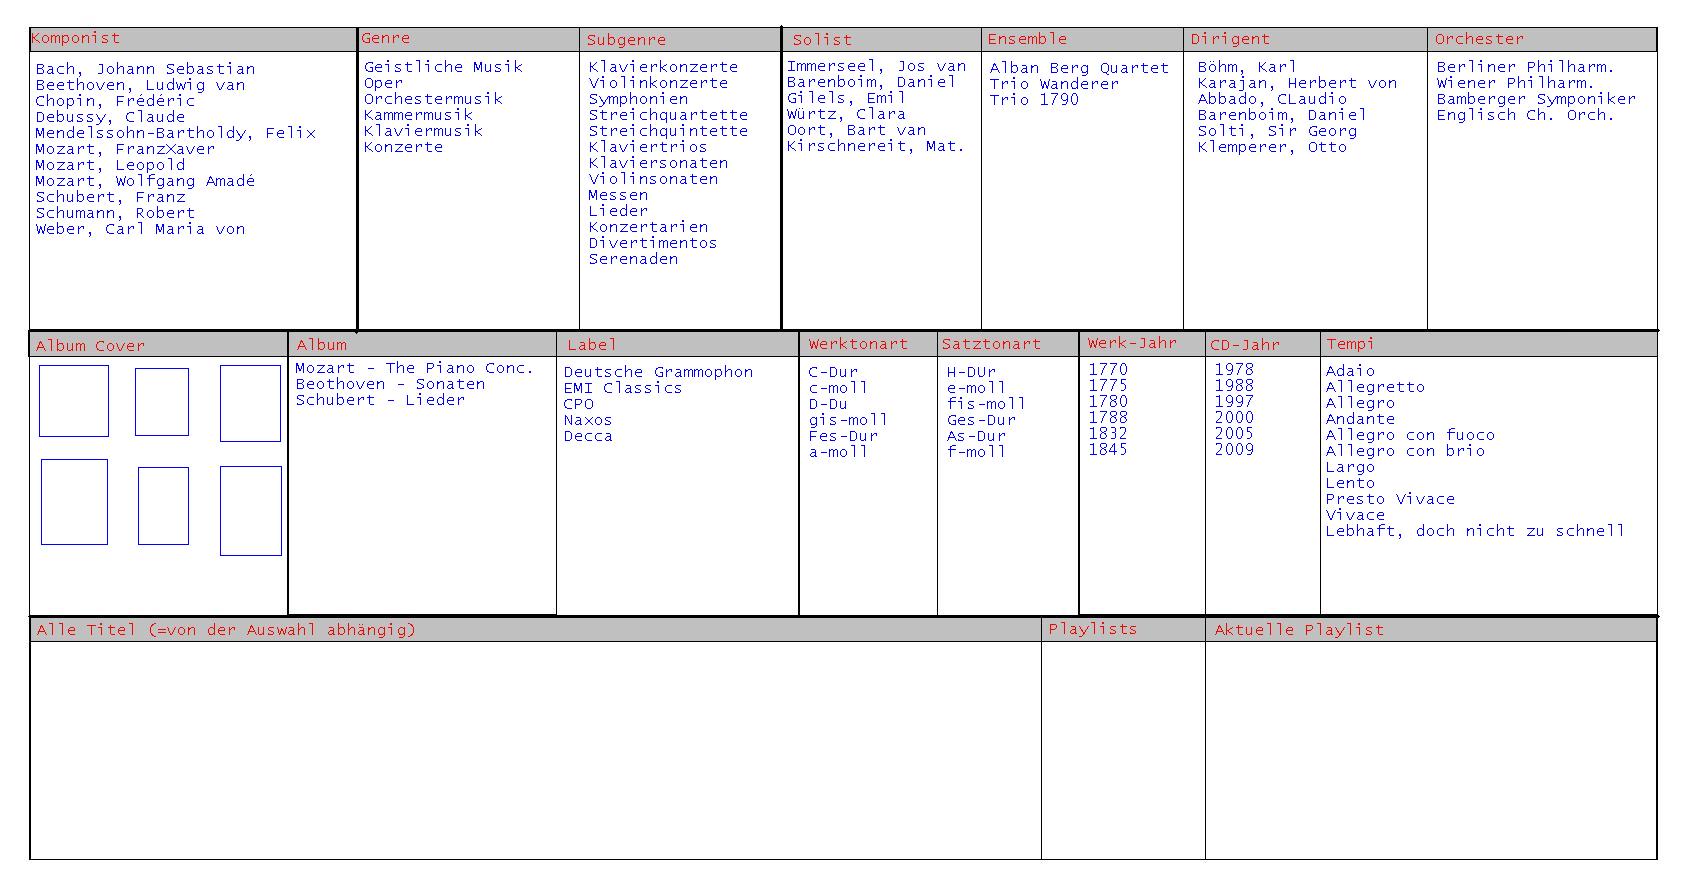The image size is (1703, 894).
Task: Choose tempo Largo
Action: pyautogui.click(x=1350, y=467)
